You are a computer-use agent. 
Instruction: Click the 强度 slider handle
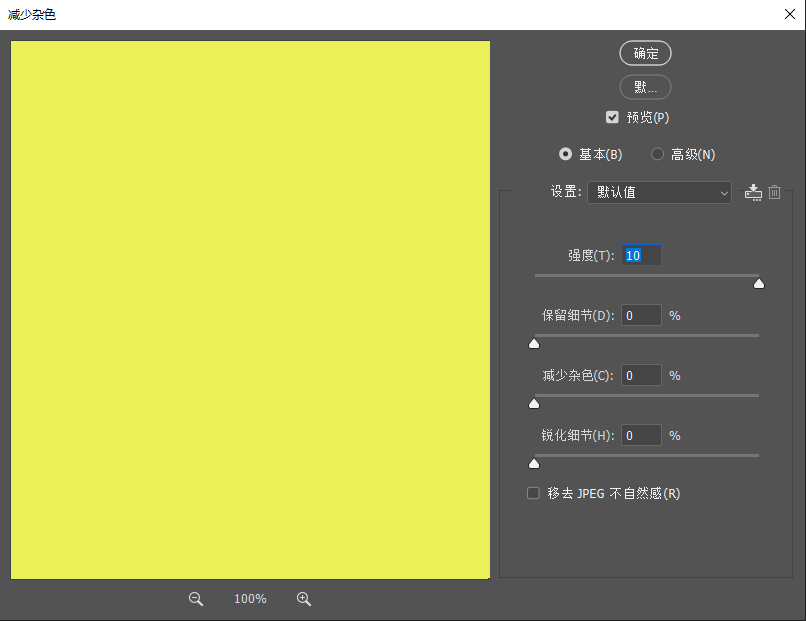[759, 284]
